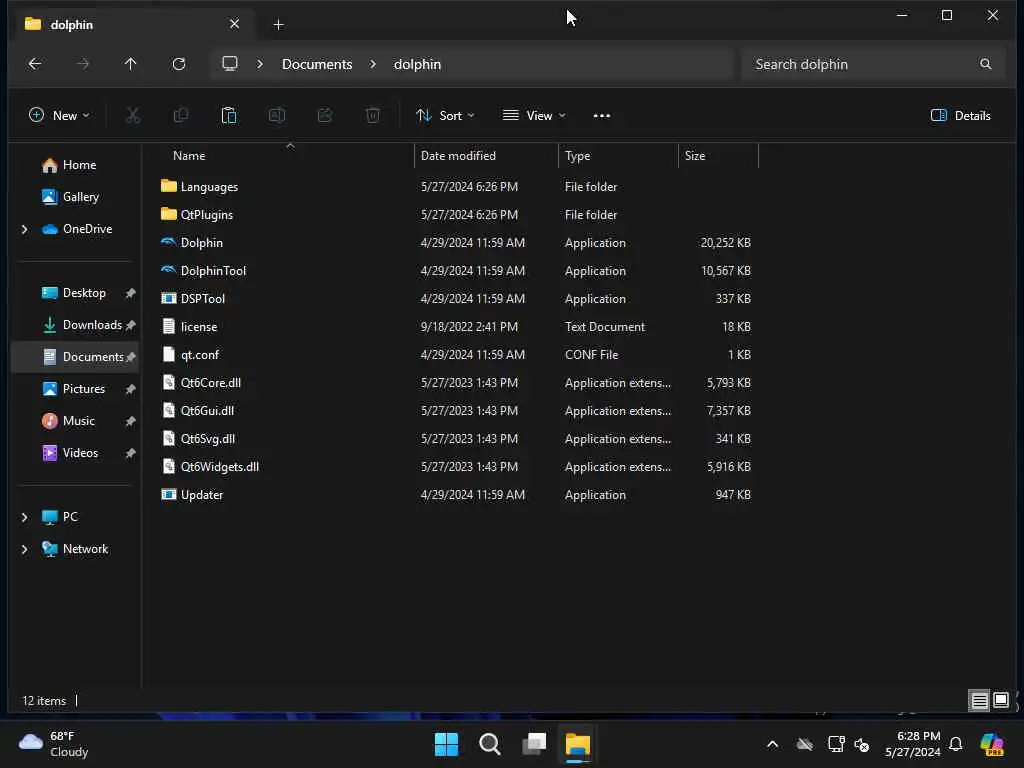Open clock showing 6:28 PM
The height and width of the screenshot is (768, 1024).
pos(912,744)
